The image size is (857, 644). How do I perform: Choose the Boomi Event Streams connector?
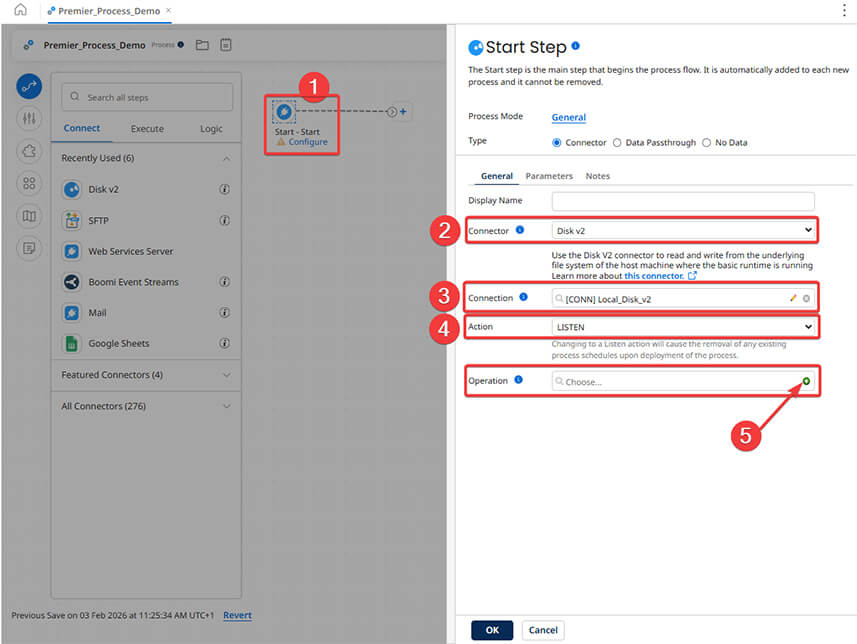(x=71, y=282)
